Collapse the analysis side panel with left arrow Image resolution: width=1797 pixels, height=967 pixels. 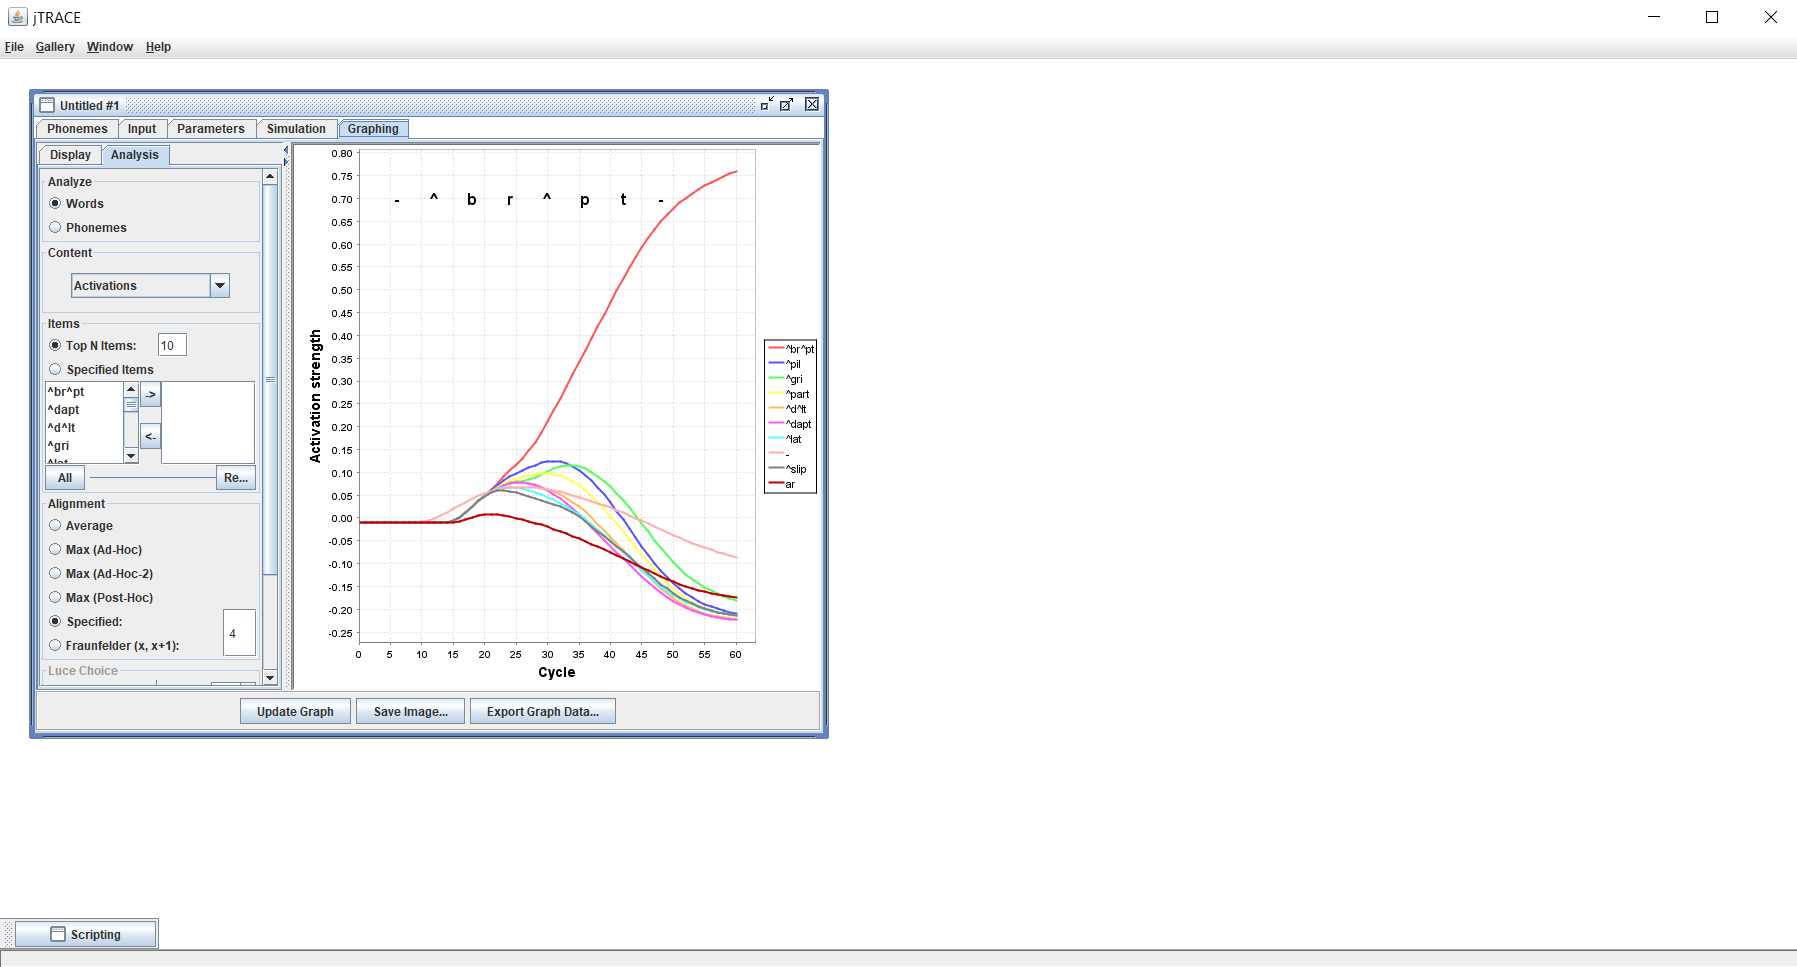point(286,150)
